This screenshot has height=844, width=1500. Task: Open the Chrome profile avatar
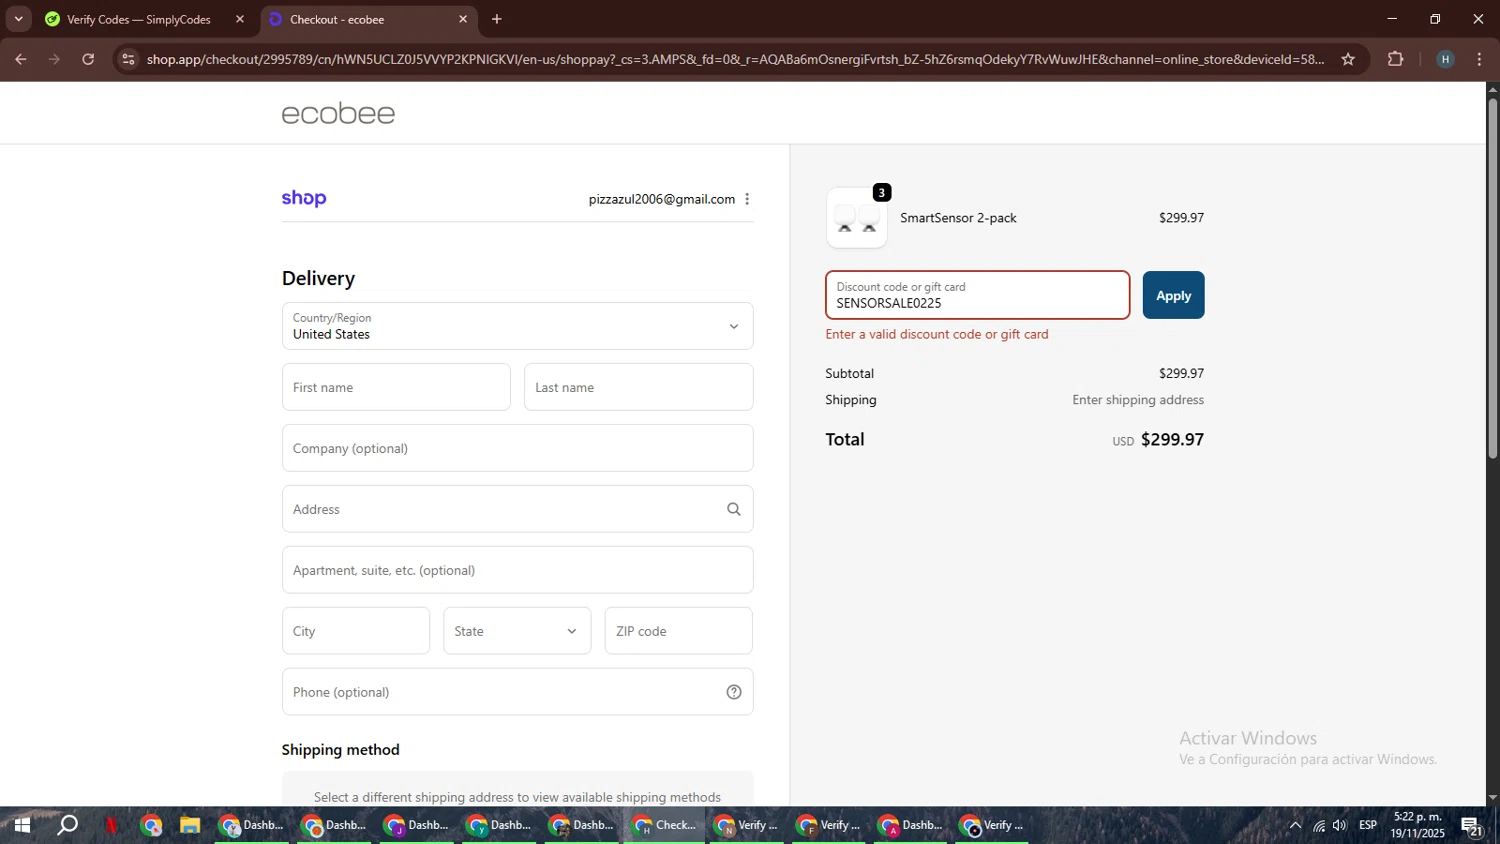coord(1445,59)
